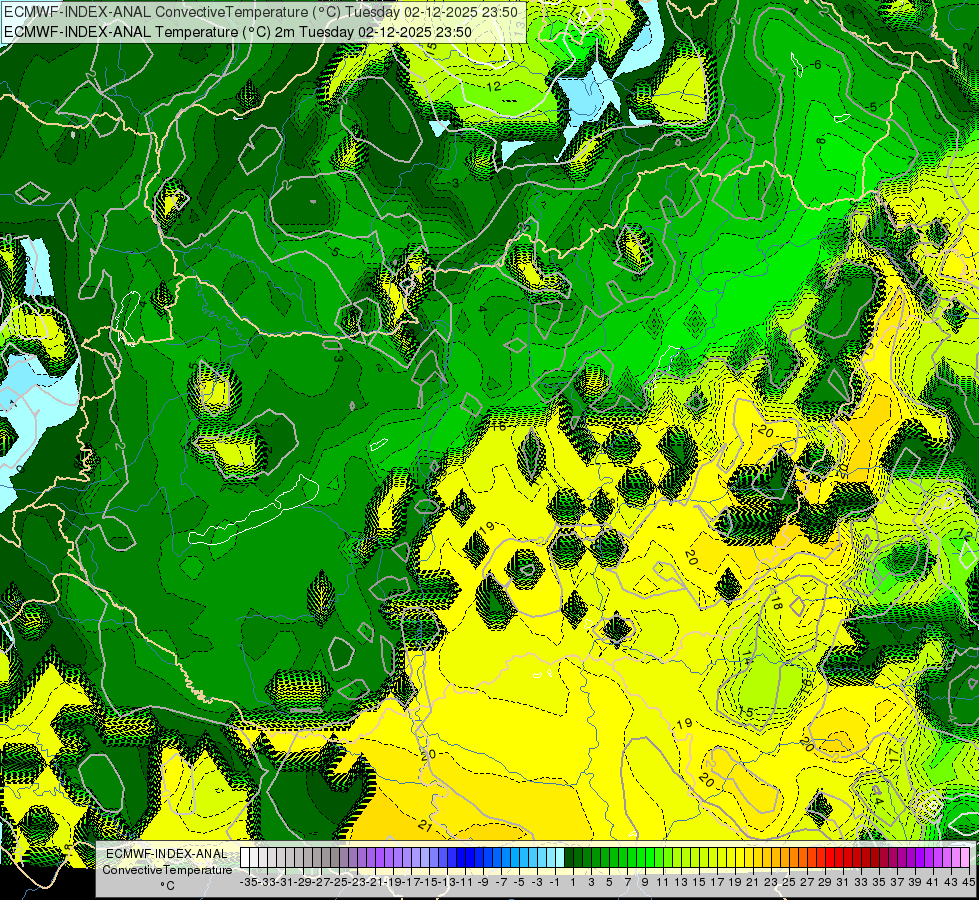Viewport: 979px width, 900px height.
Task: Click the -25 value on the legend scale
Action: pyautogui.click(x=338, y=882)
